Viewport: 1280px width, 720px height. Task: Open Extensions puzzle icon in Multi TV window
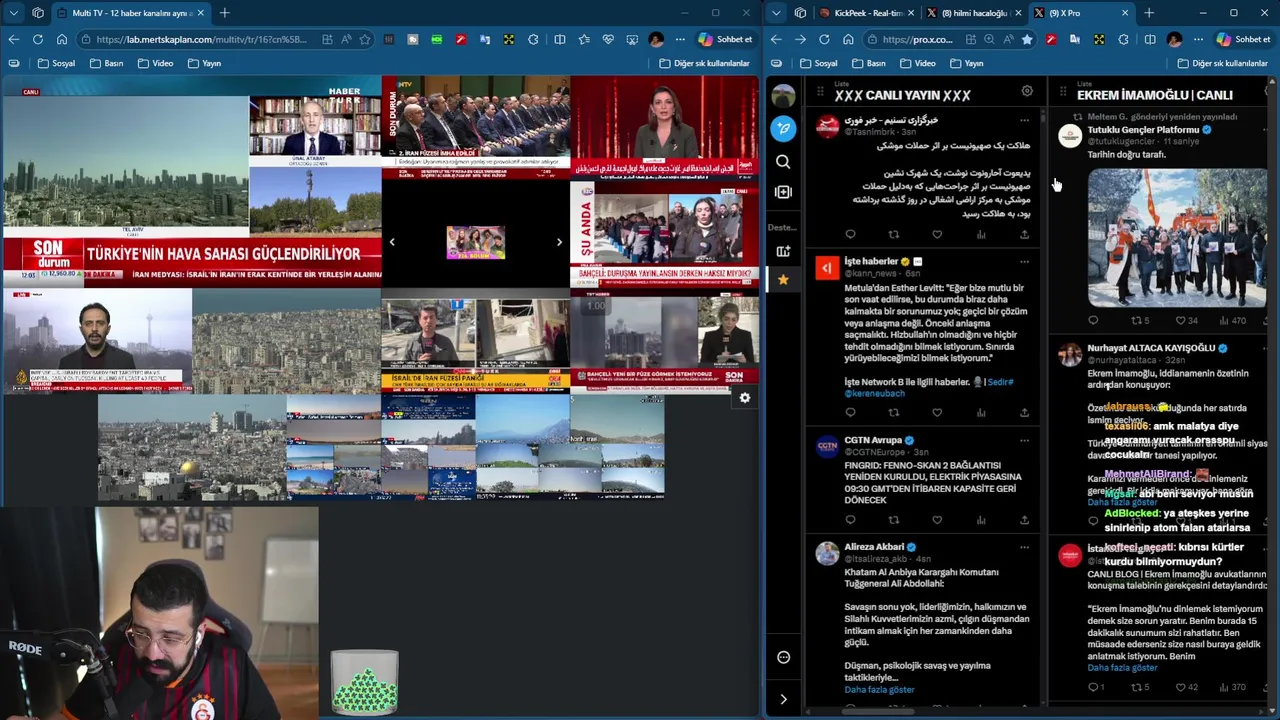tap(533, 39)
